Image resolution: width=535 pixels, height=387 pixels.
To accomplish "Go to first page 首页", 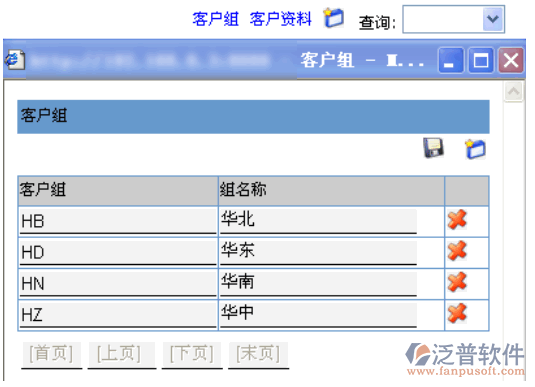I will (51, 354).
